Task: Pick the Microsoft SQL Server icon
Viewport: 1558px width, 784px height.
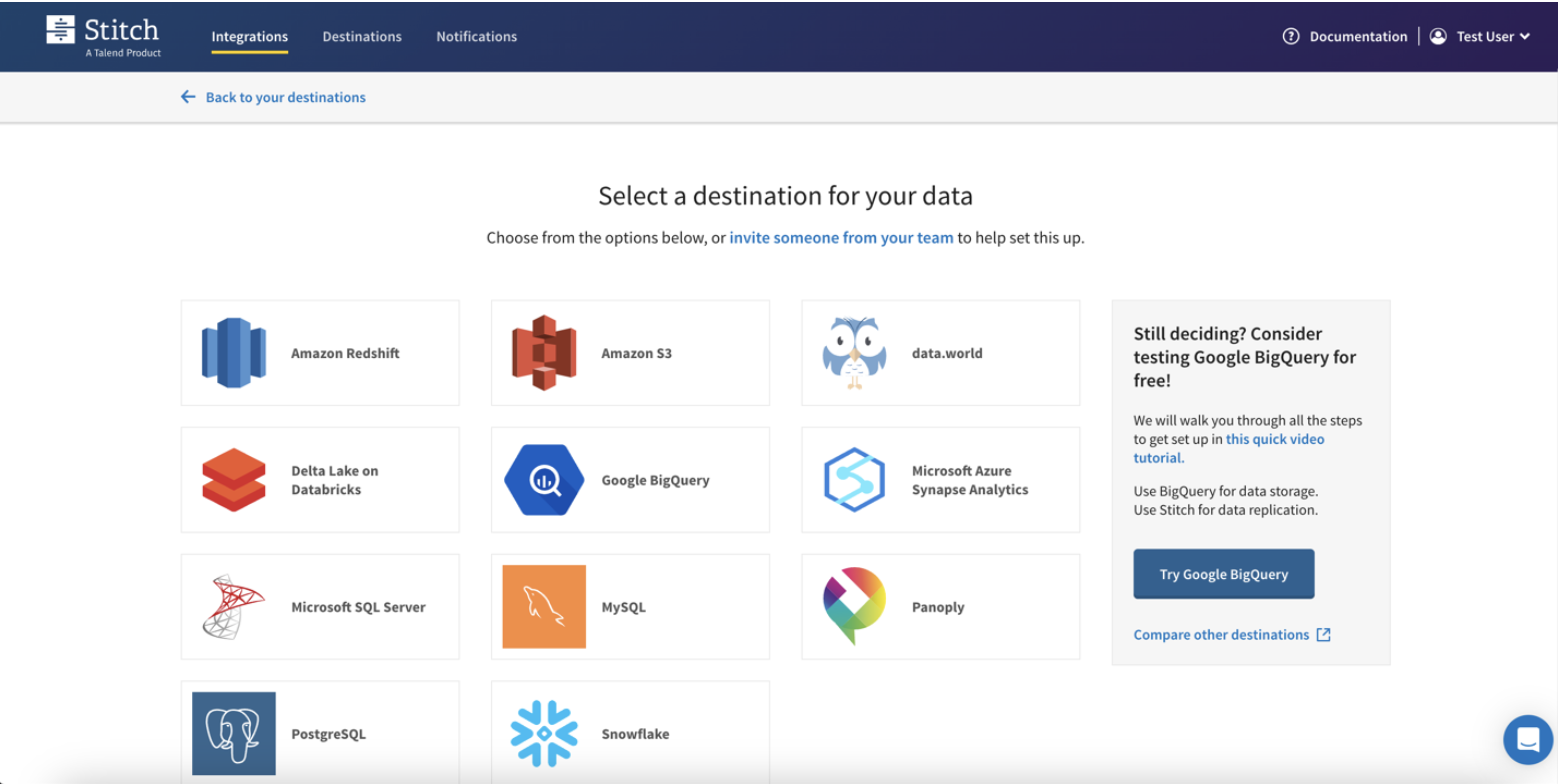Action: tap(234, 607)
